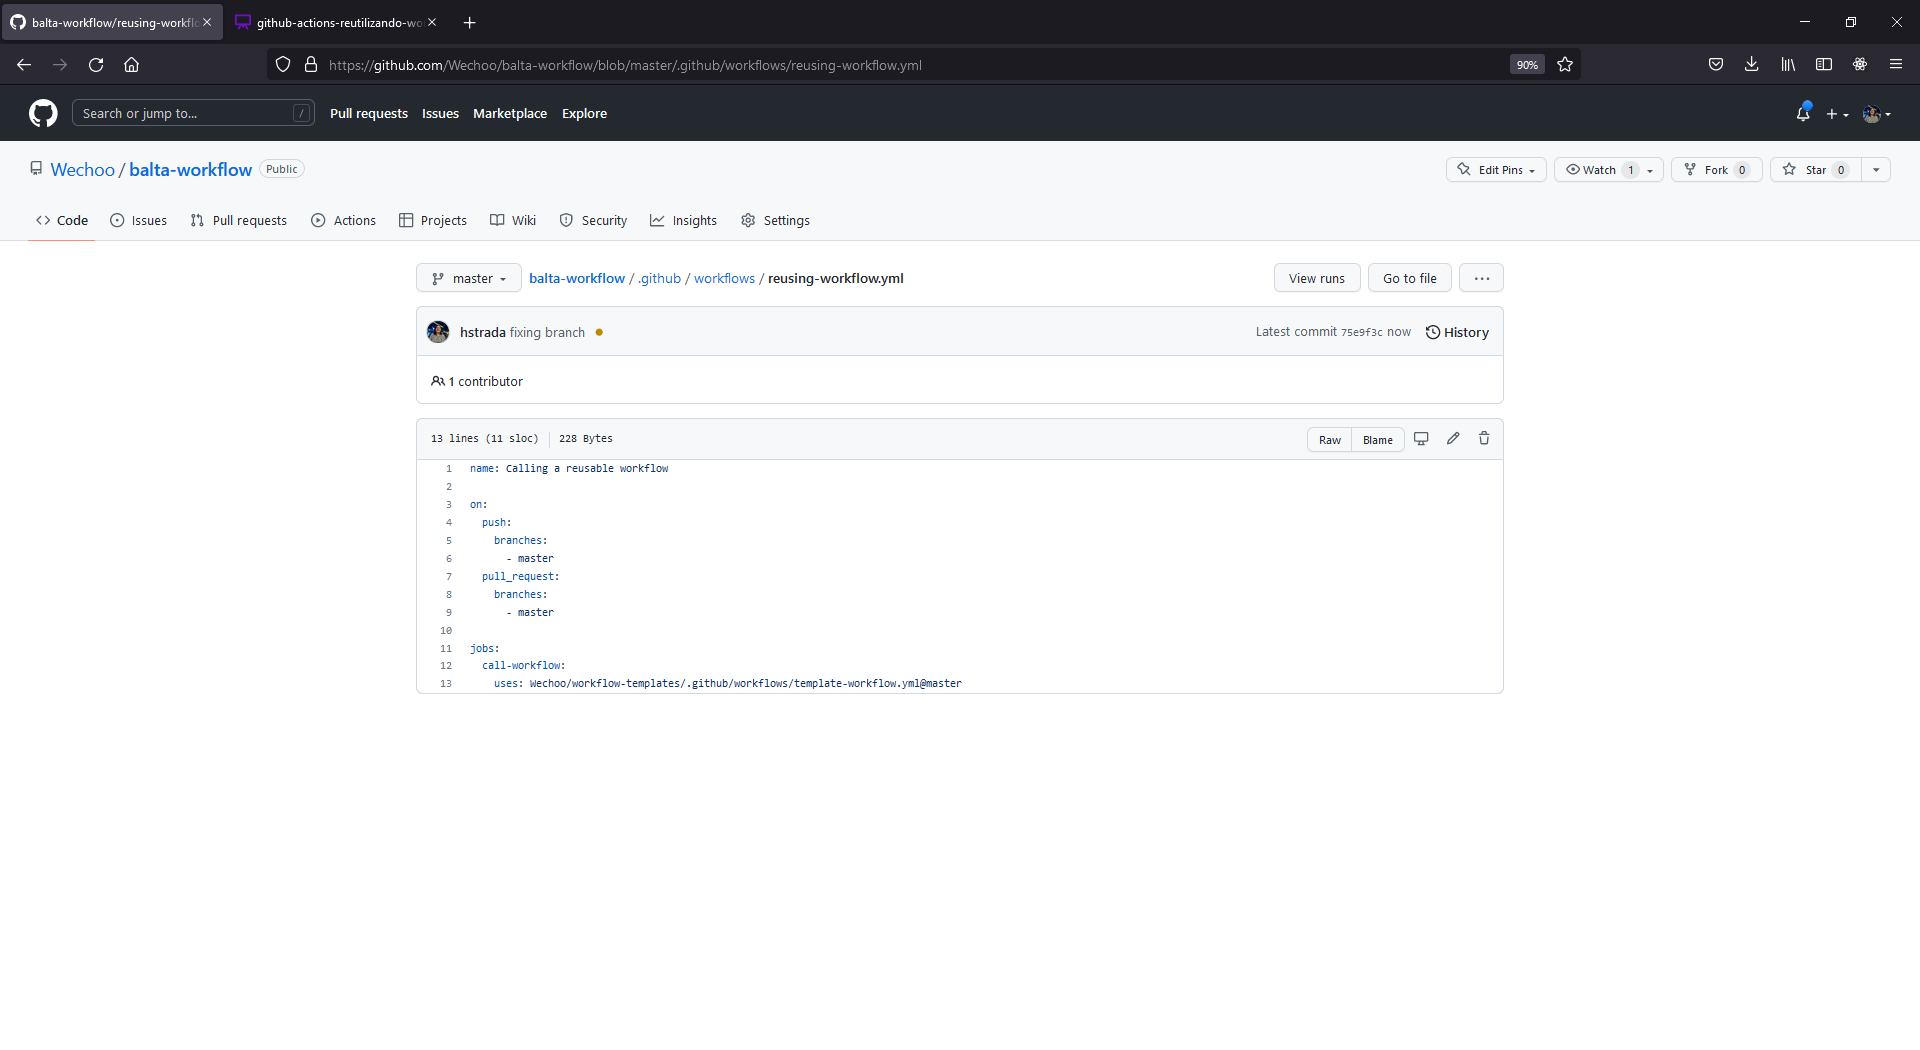This screenshot has width=1920, height=1050.
Task: Open the Raw file view
Action: click(1330, 440)
